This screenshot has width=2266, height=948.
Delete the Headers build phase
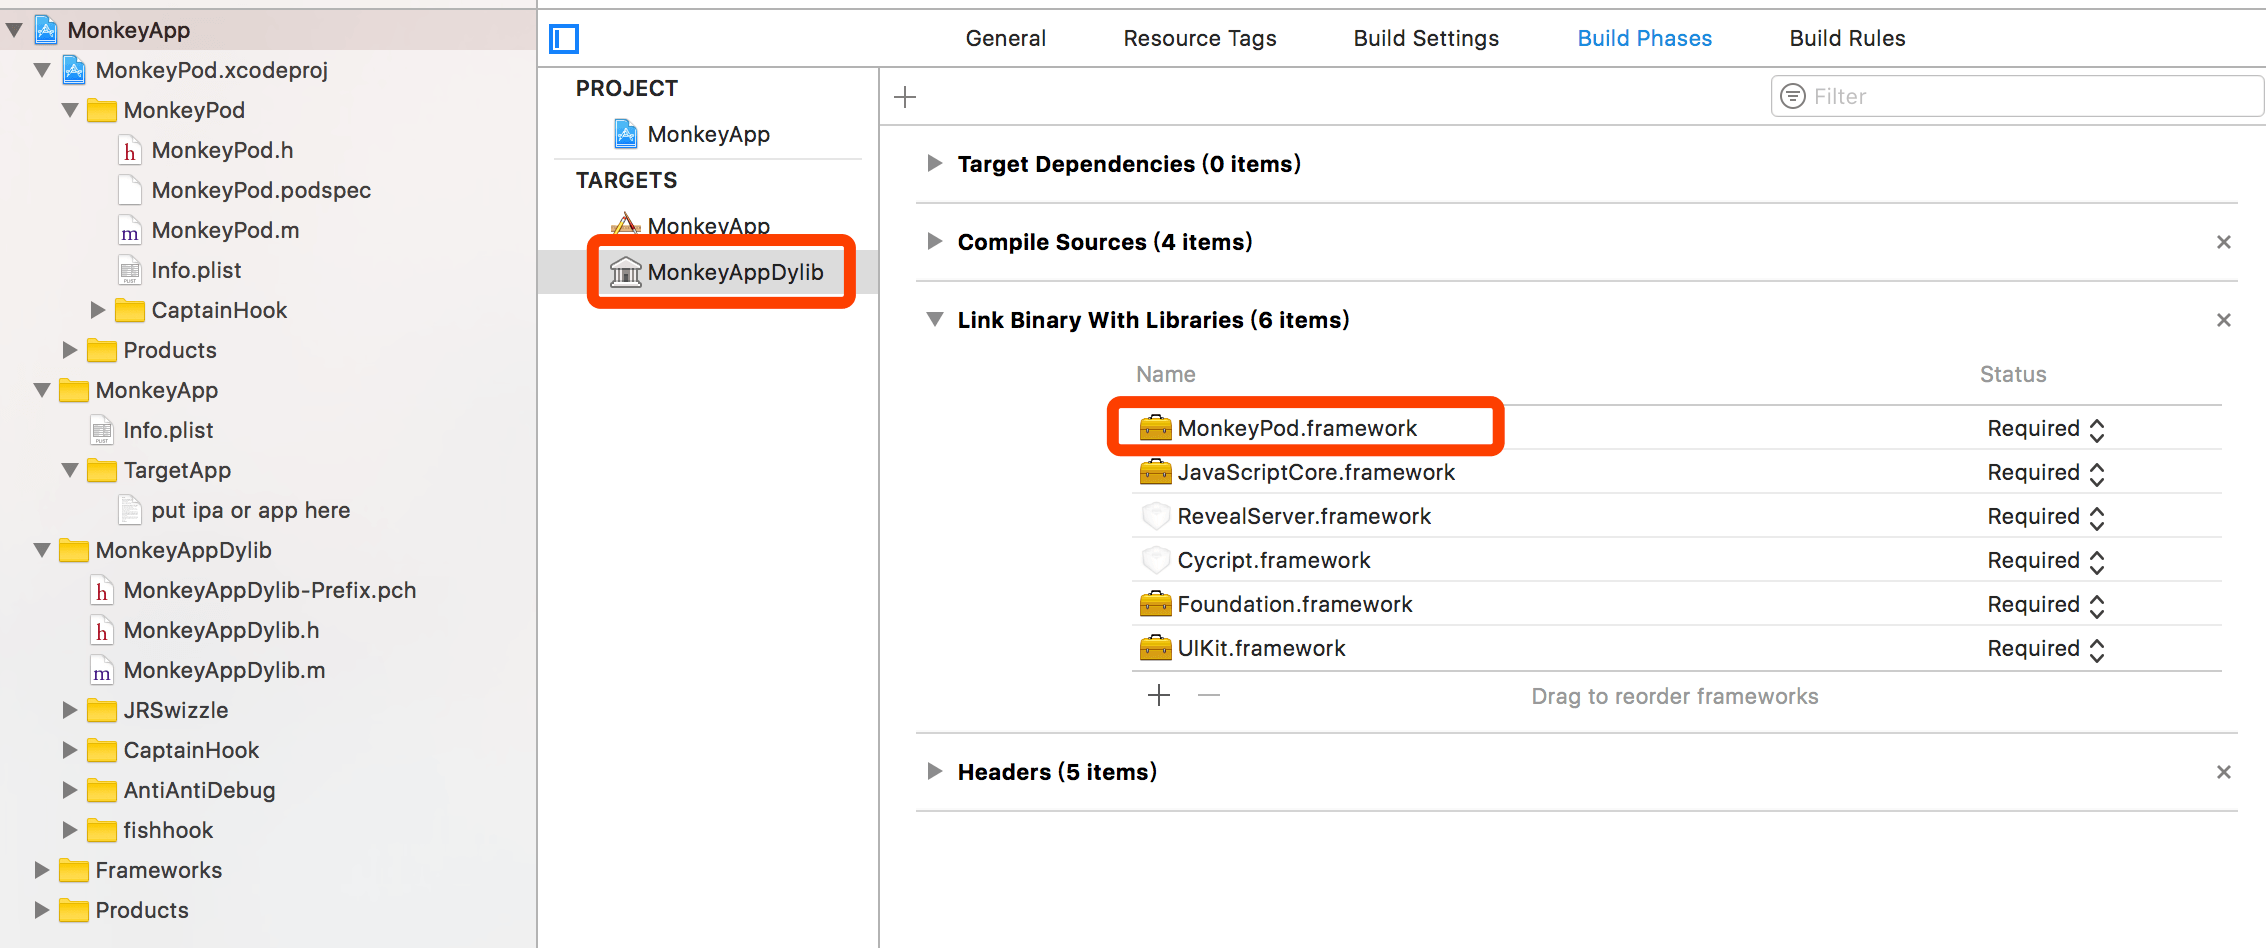pos(2224,772)
